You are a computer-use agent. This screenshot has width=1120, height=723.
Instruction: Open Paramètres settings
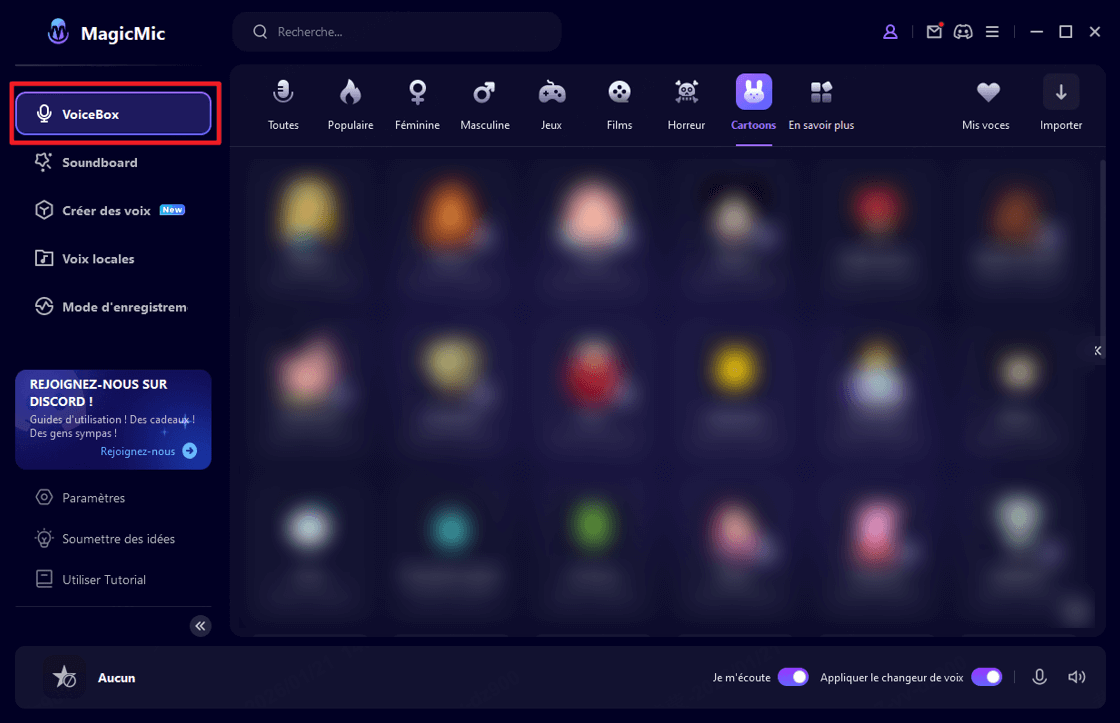point(93,498)
